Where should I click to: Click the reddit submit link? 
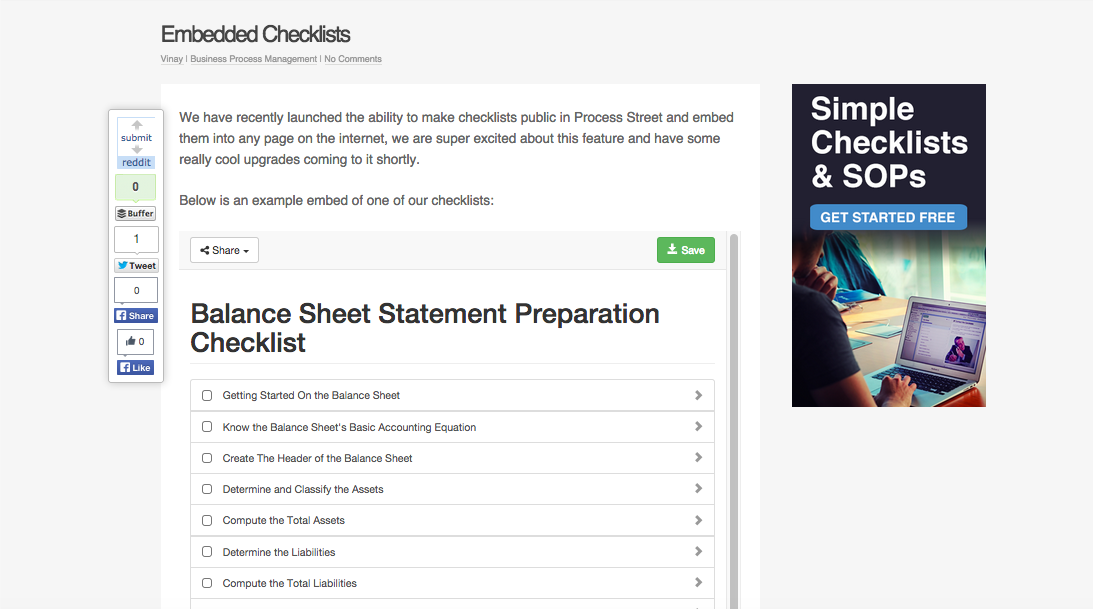pos(137,138)
